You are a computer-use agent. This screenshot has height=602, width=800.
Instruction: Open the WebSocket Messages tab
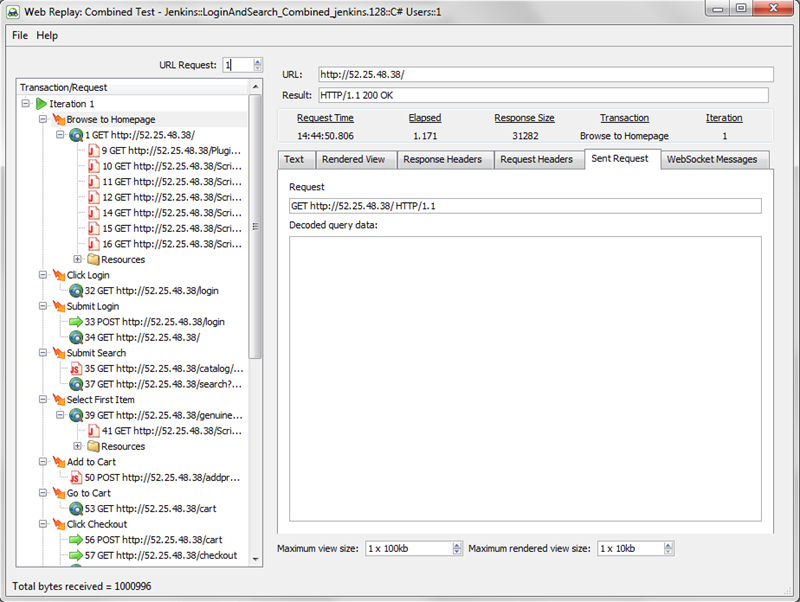tap(711, 159)
